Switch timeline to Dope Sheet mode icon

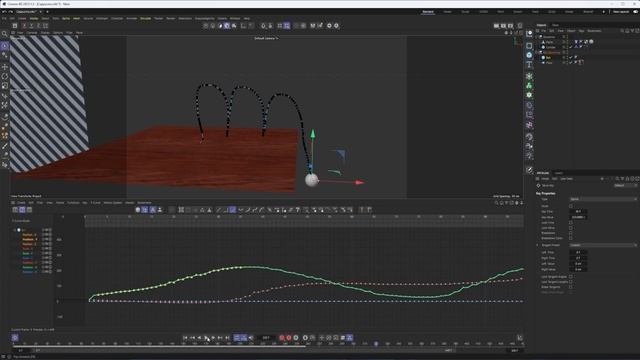point(15,210)
